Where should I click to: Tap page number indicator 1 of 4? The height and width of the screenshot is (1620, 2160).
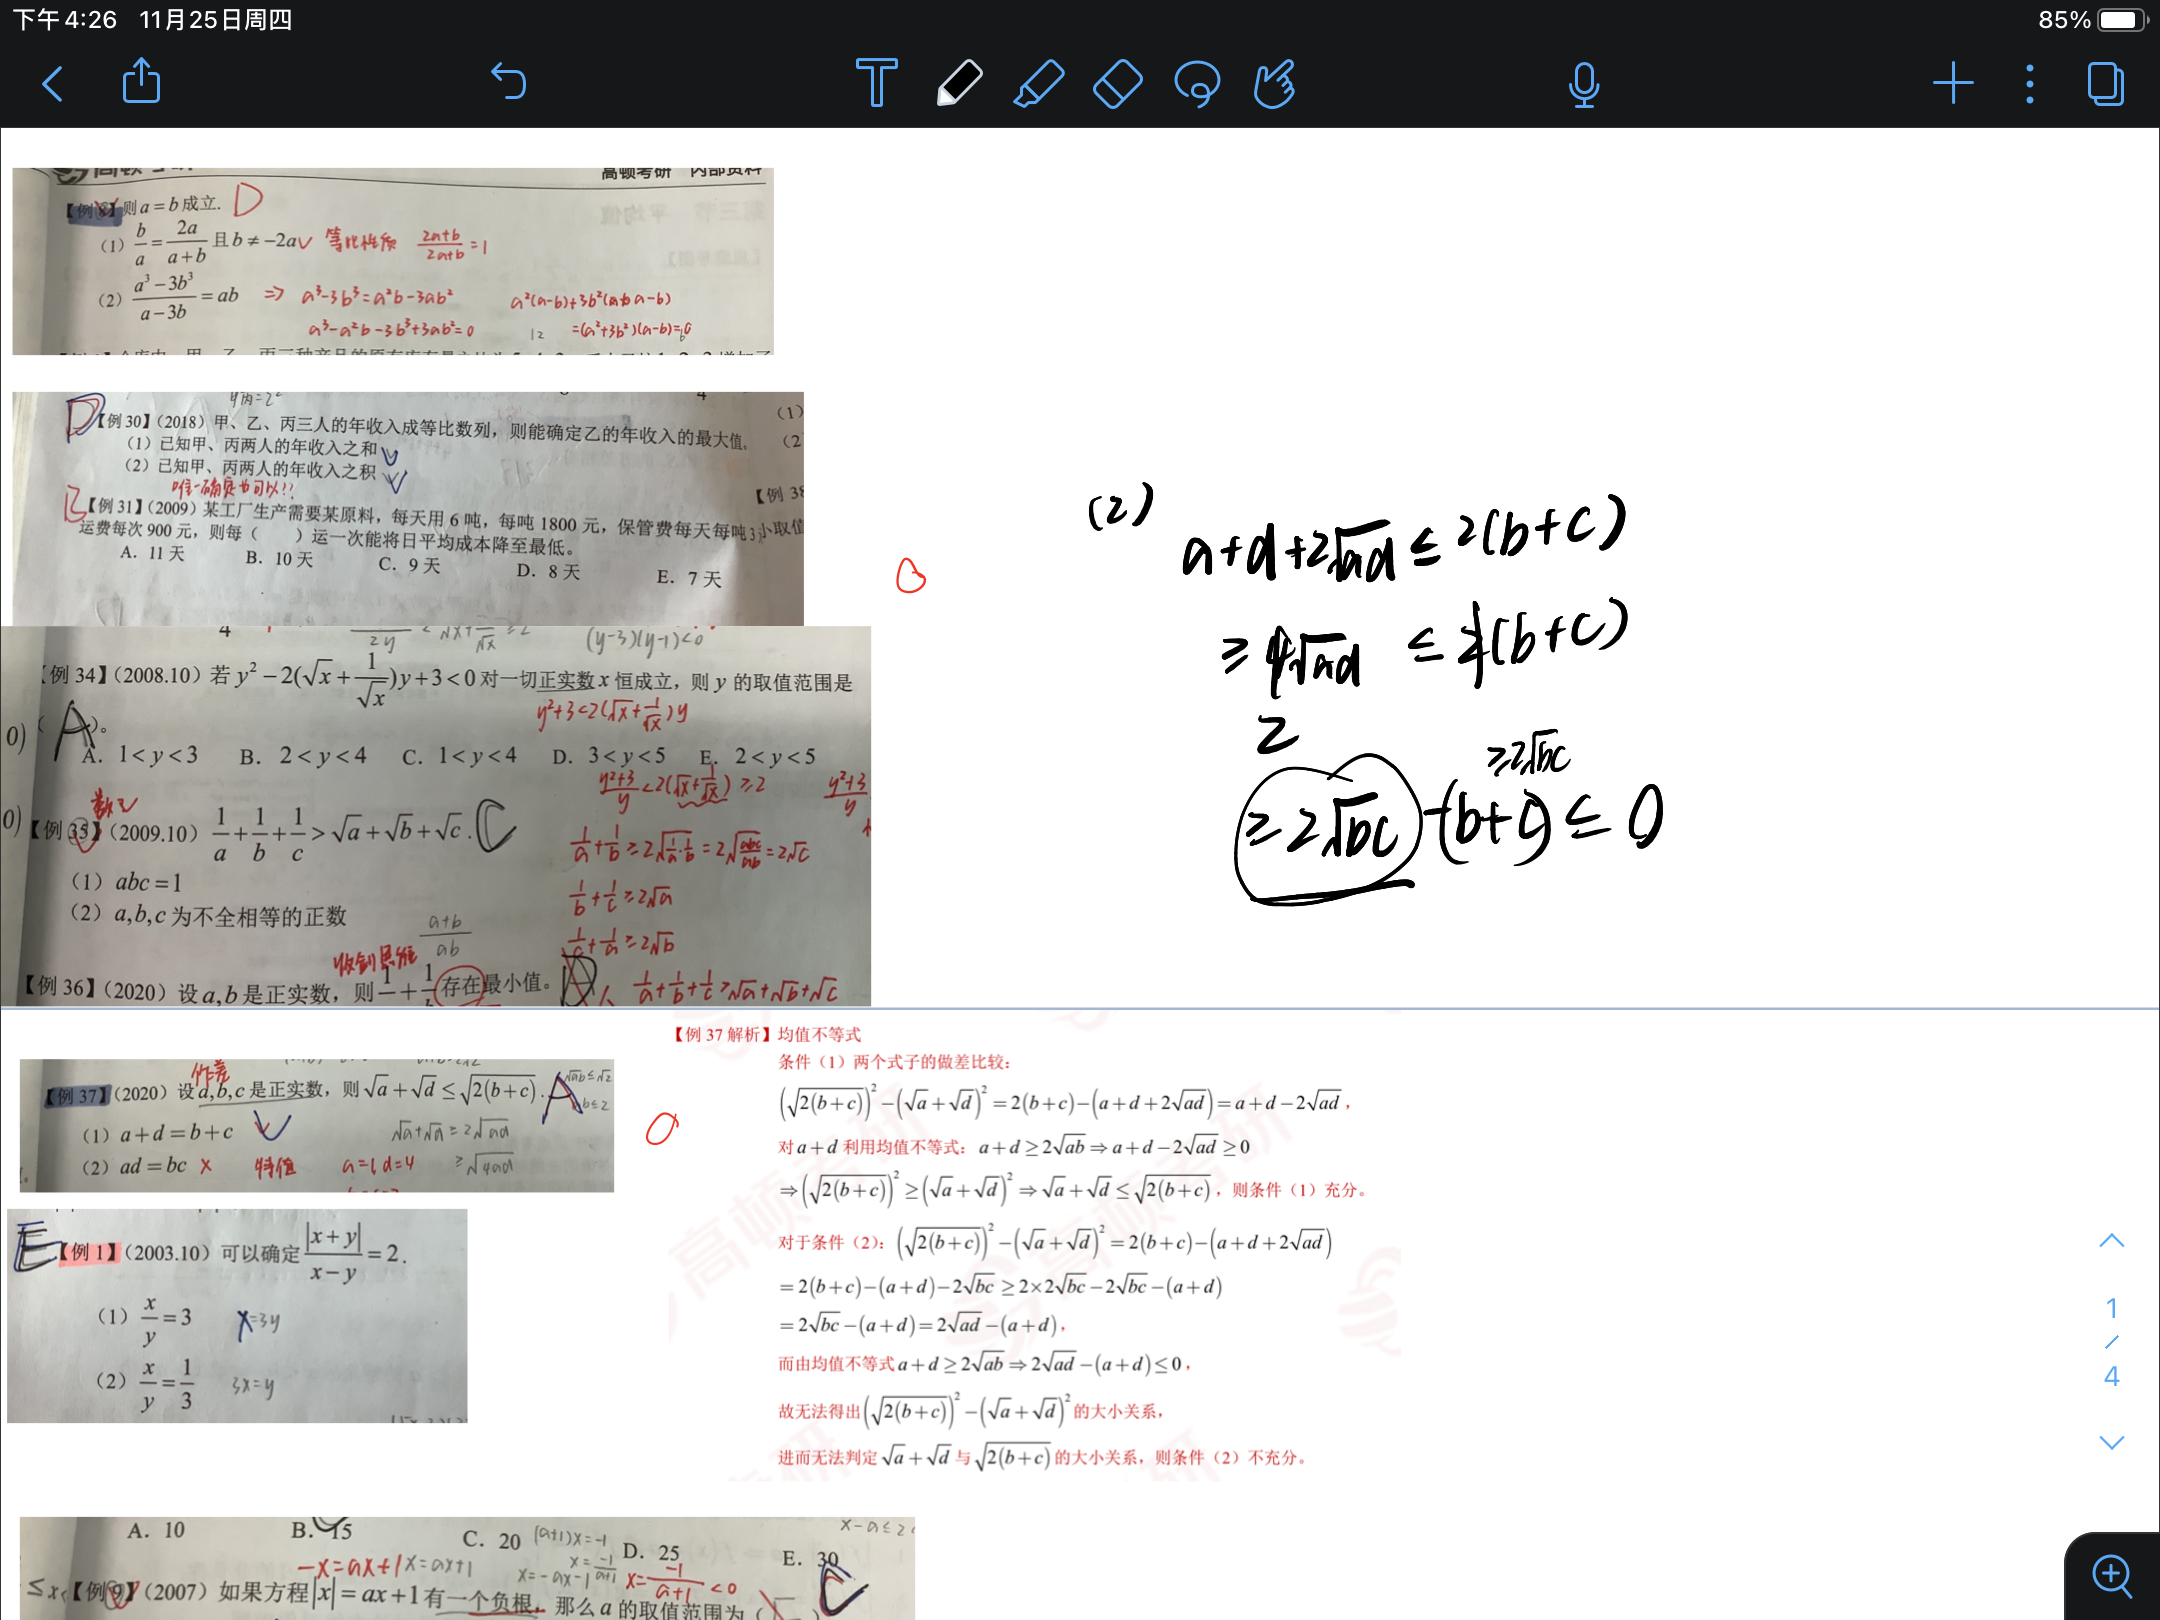coord(2111,1342)
